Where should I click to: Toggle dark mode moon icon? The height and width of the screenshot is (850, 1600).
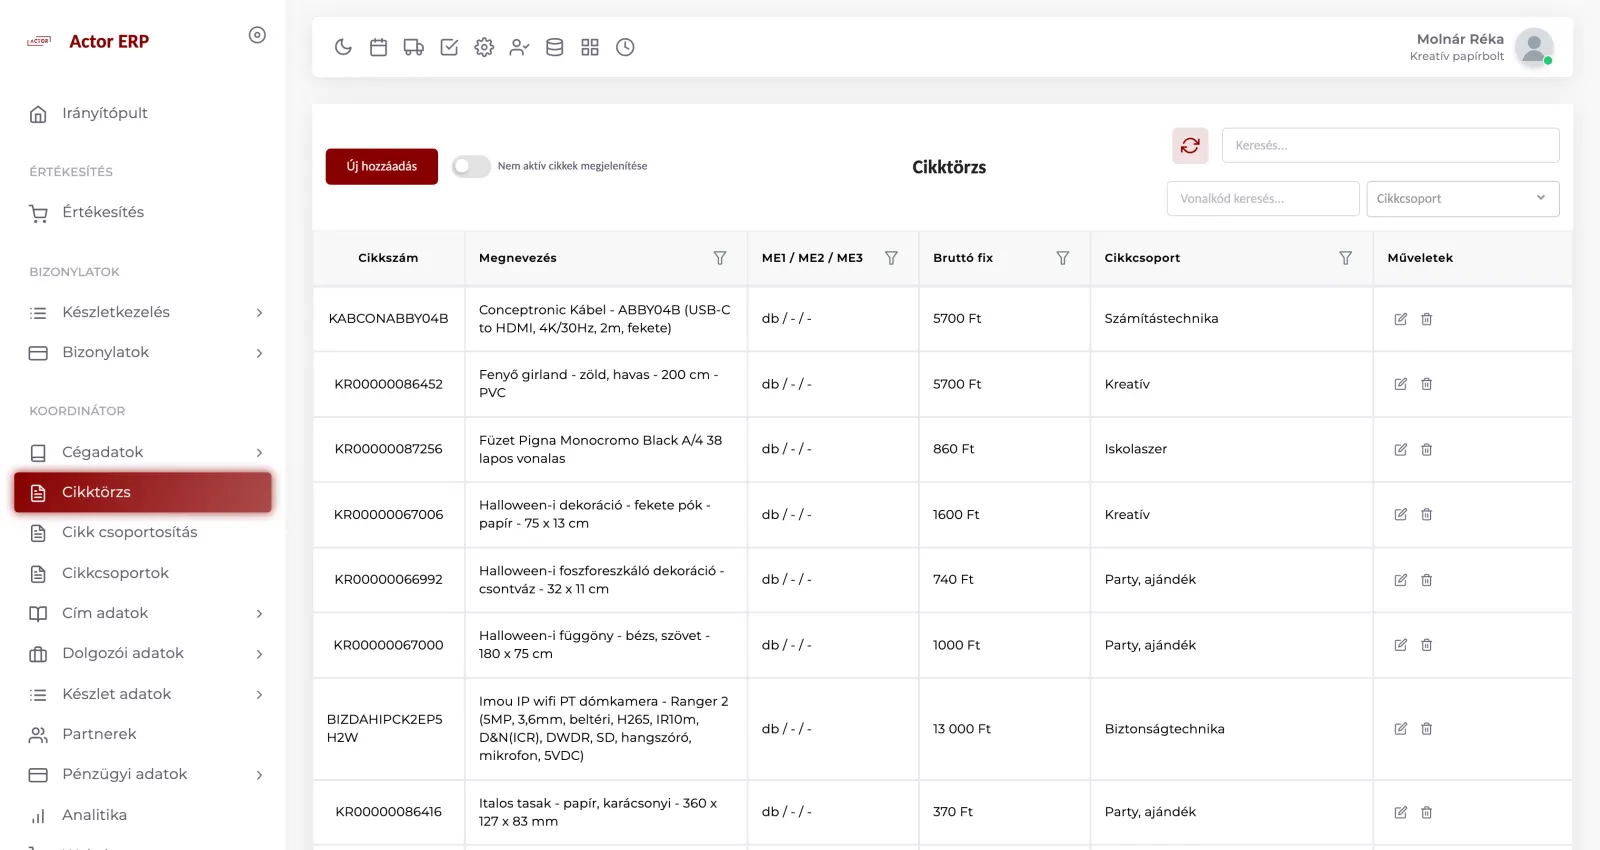pyautogui.click(x=343, y=47)
